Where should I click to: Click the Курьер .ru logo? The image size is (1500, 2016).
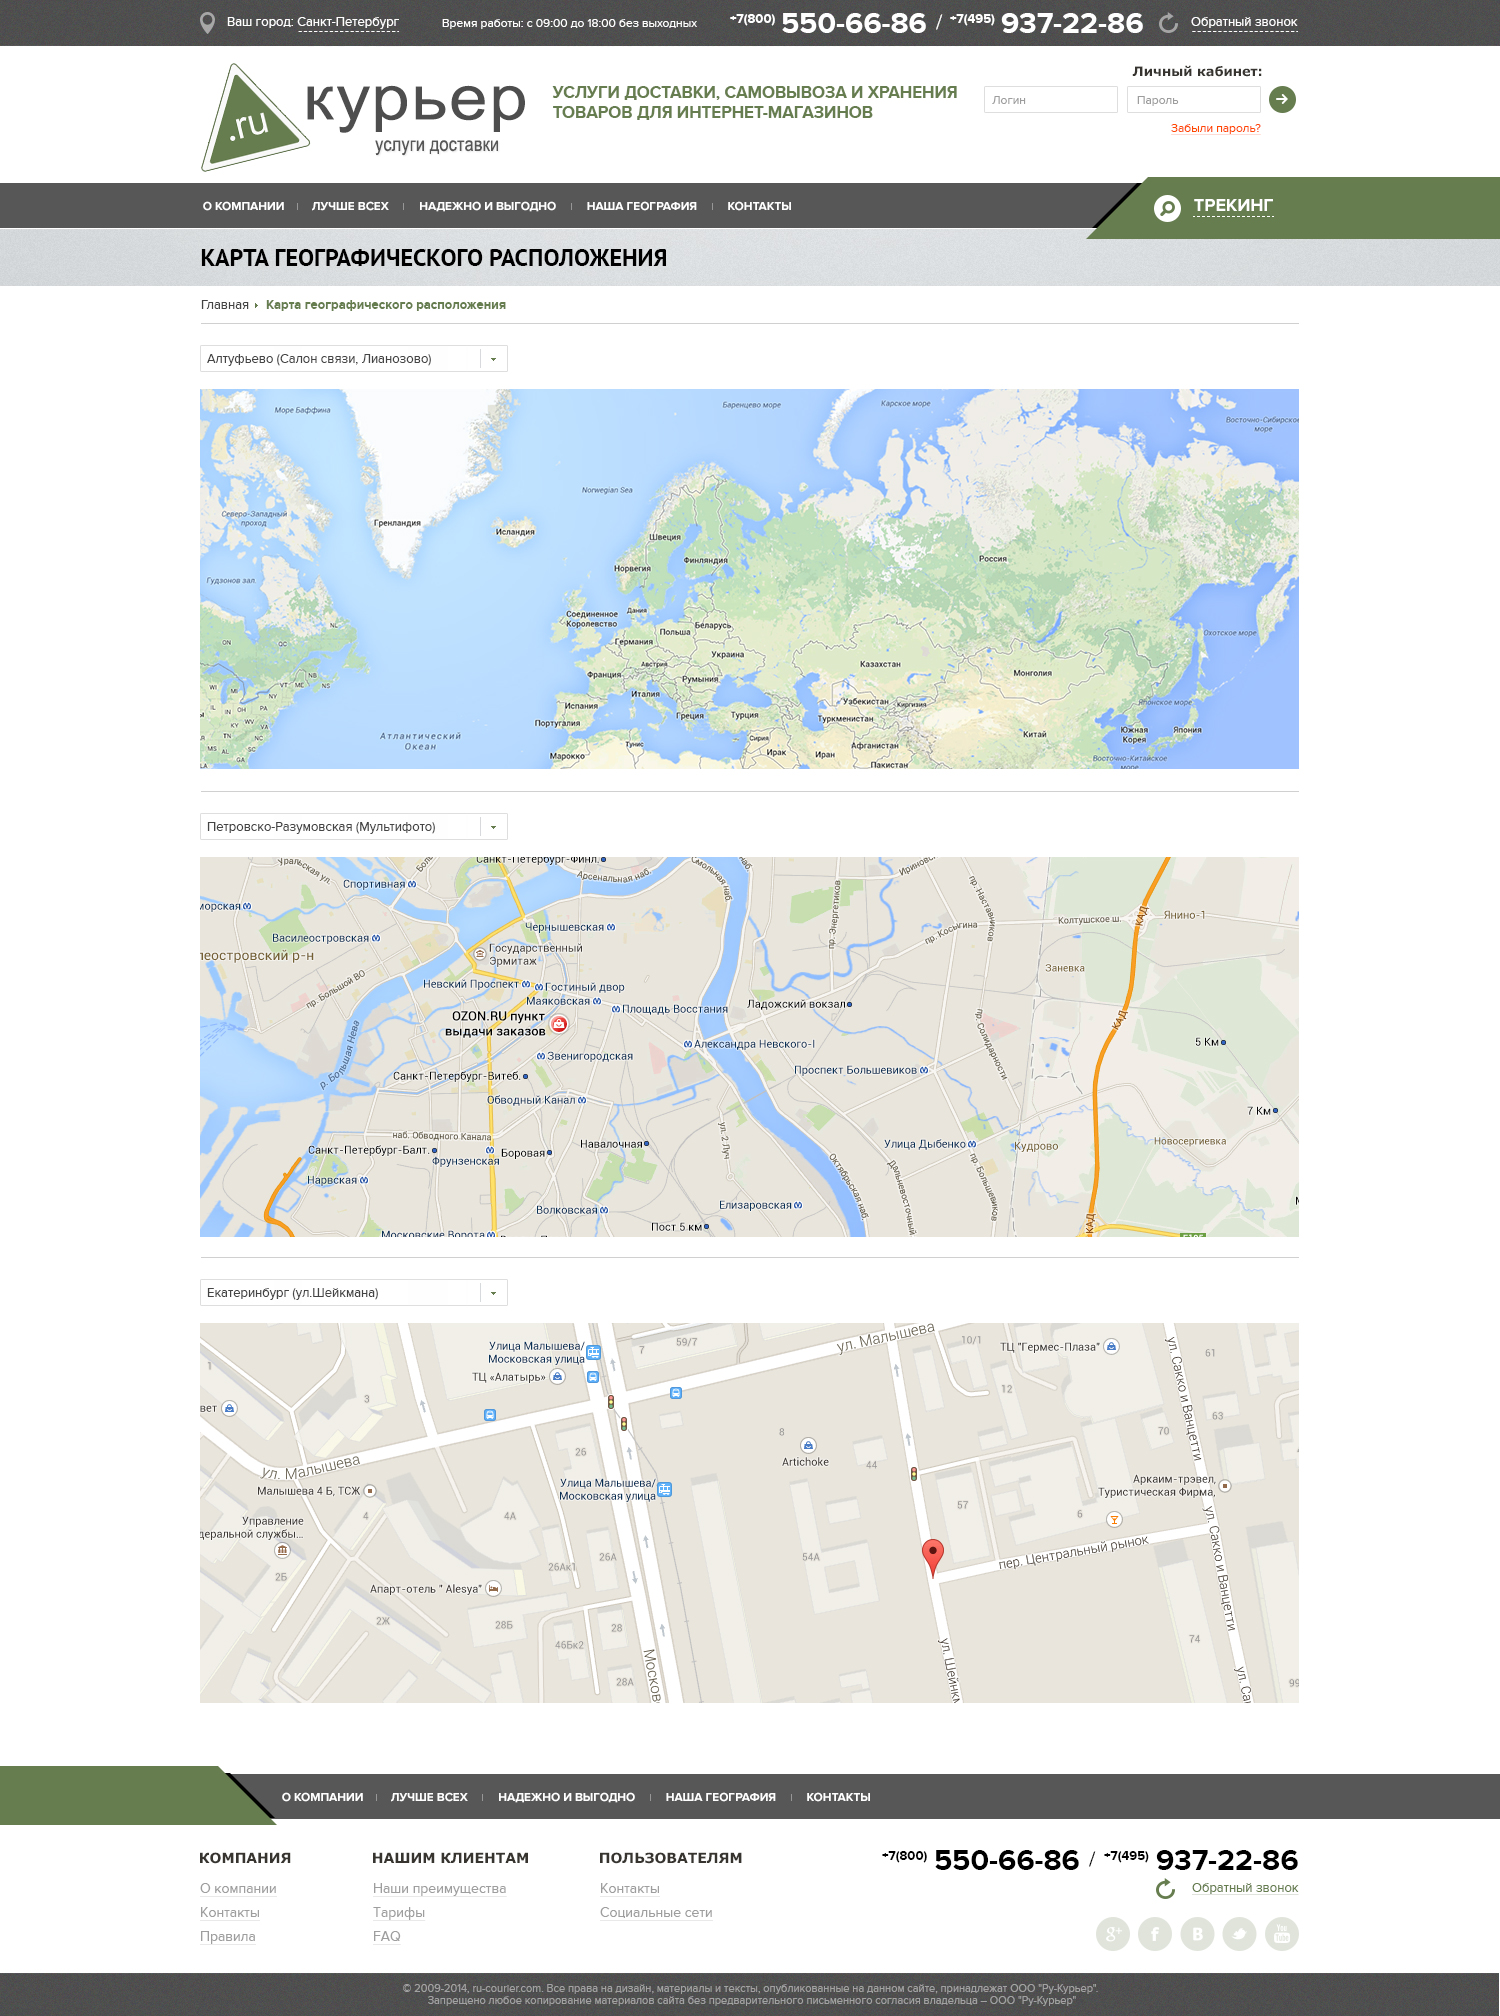363,117
